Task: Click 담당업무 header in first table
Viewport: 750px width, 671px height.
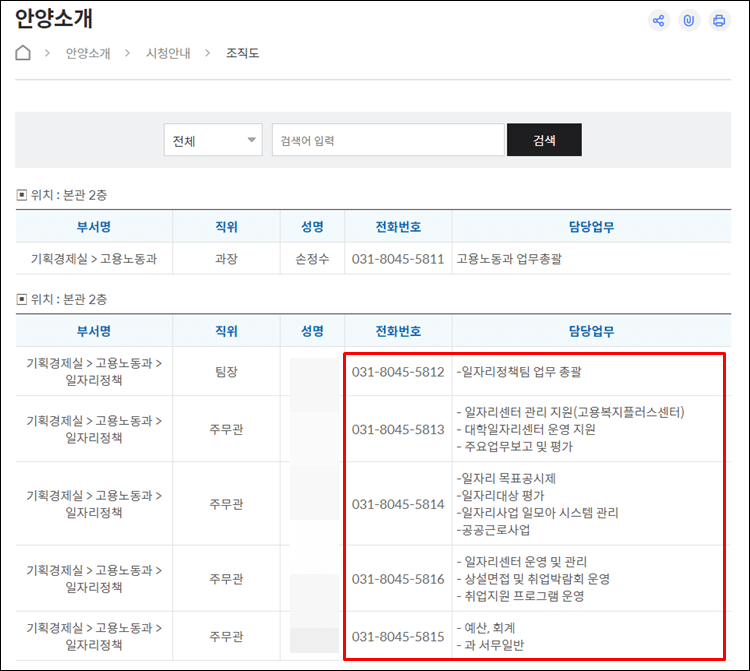Action: pyautogui.click(x=591, y=227)
